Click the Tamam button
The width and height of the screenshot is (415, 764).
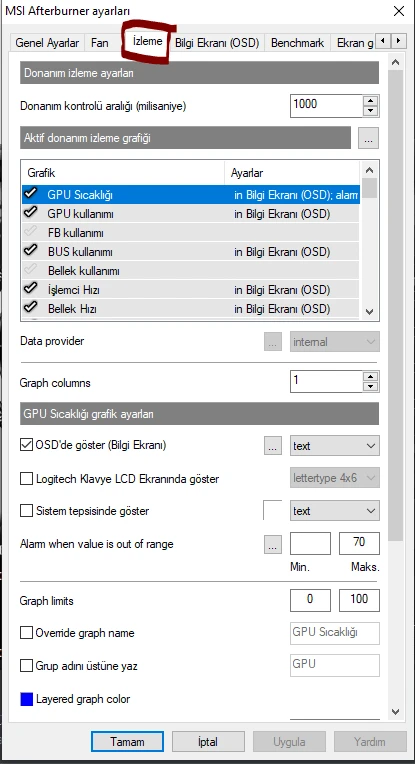click(x=127, y=742)
